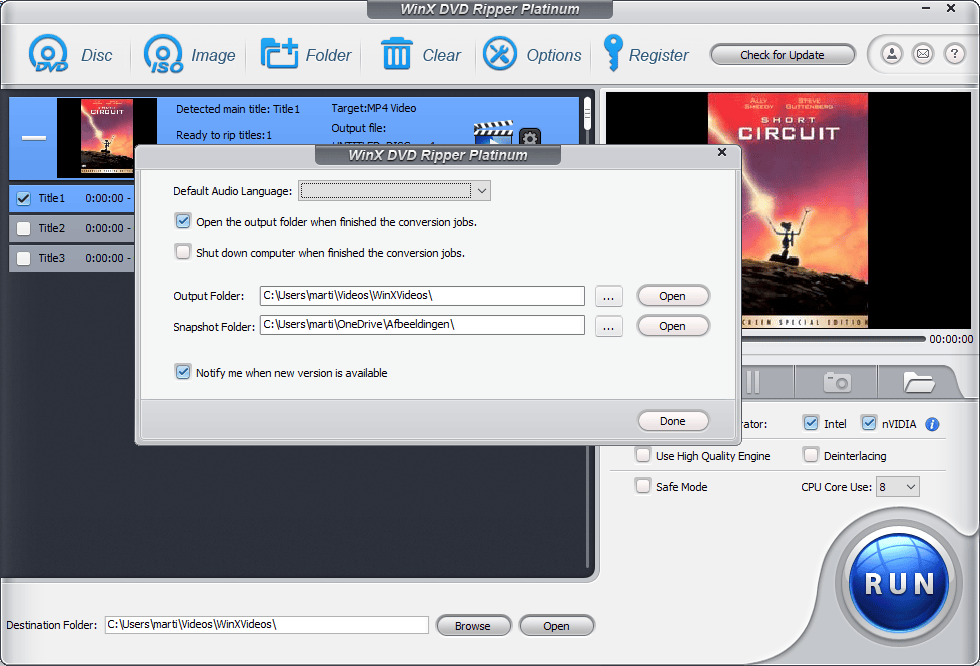Select the Short Circuit DVD thumbnail in list

click(x=107, y=137)
